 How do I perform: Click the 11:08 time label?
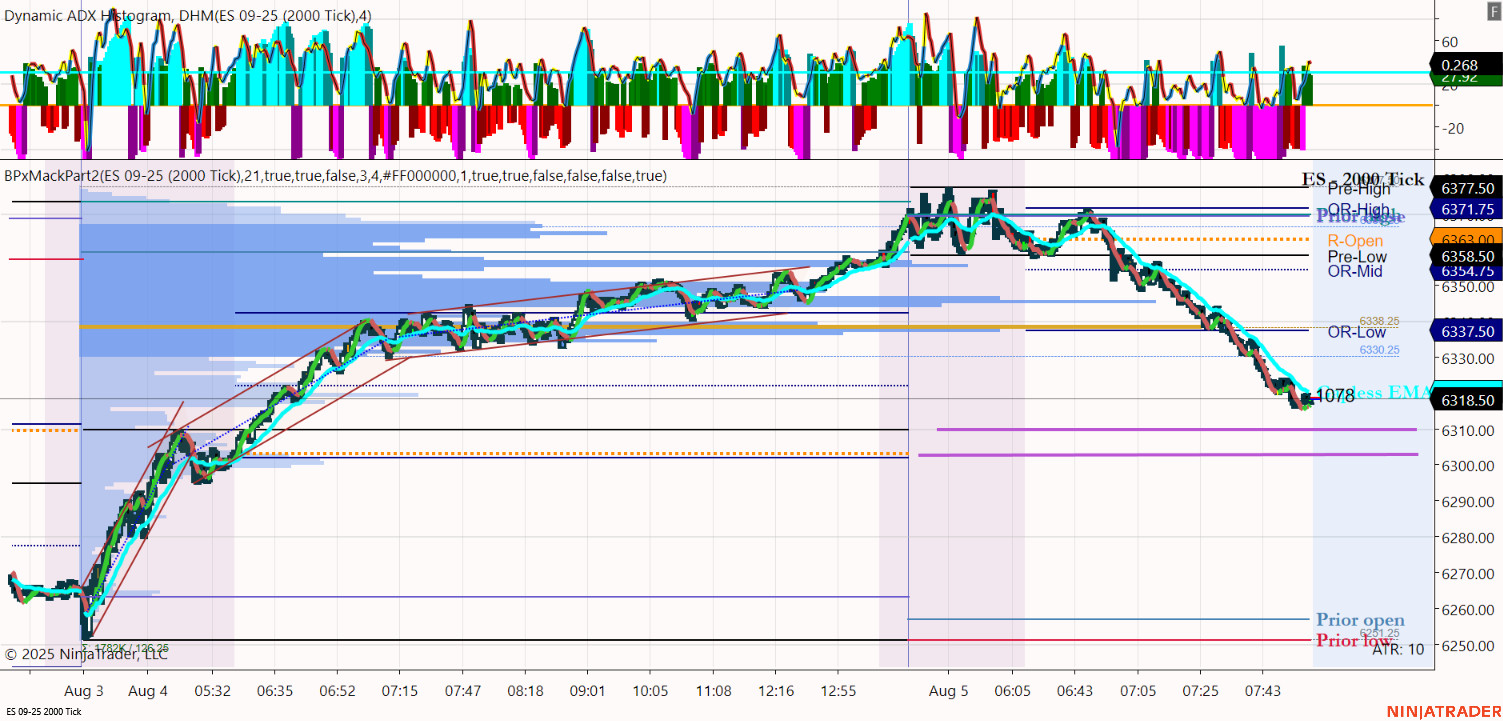pos(713,691)
